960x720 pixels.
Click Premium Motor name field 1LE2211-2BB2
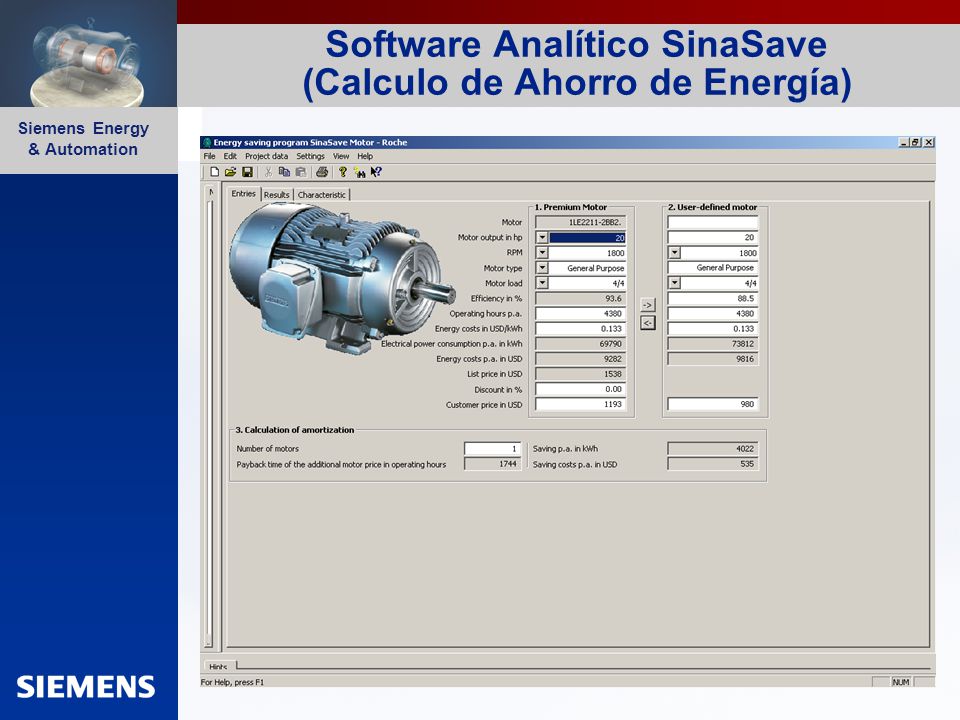click(581, 222)
